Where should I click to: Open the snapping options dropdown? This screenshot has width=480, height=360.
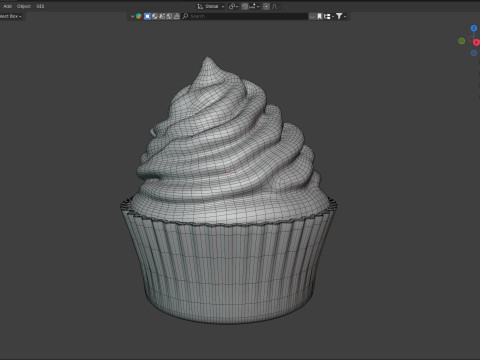254,6
